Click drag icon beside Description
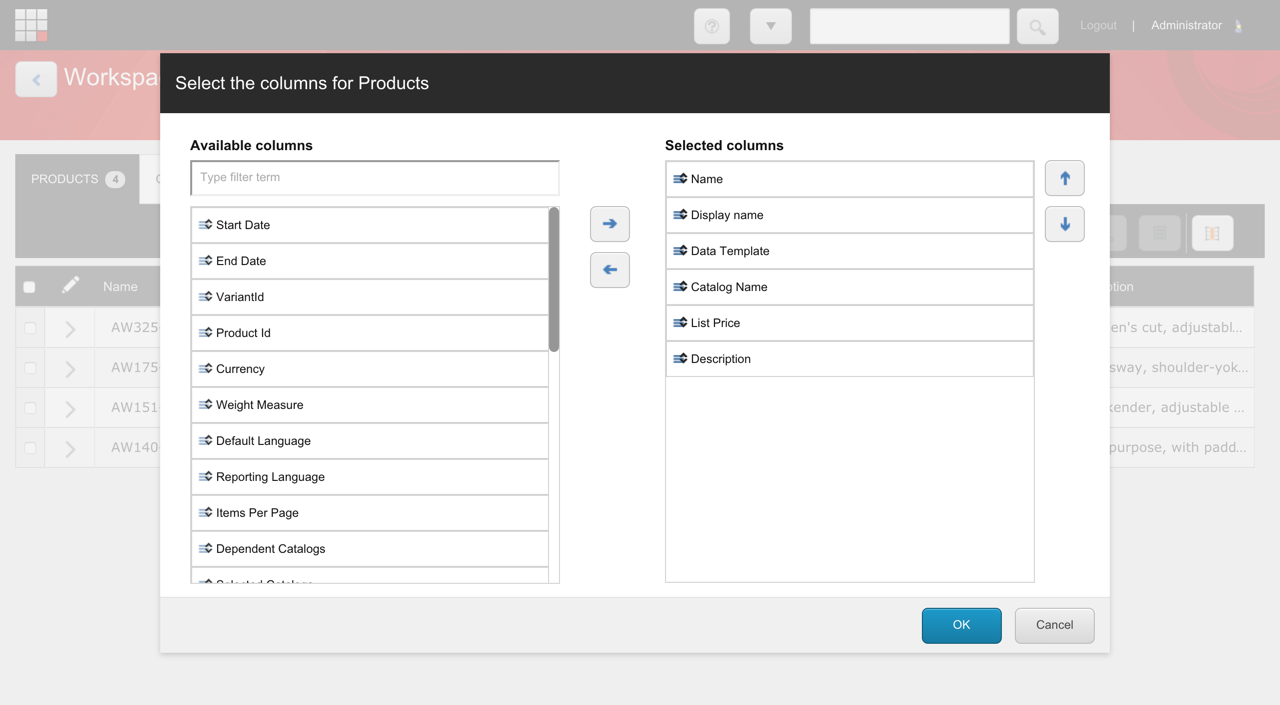This screenshot has height=705, width=1280. tap(680, 359)
